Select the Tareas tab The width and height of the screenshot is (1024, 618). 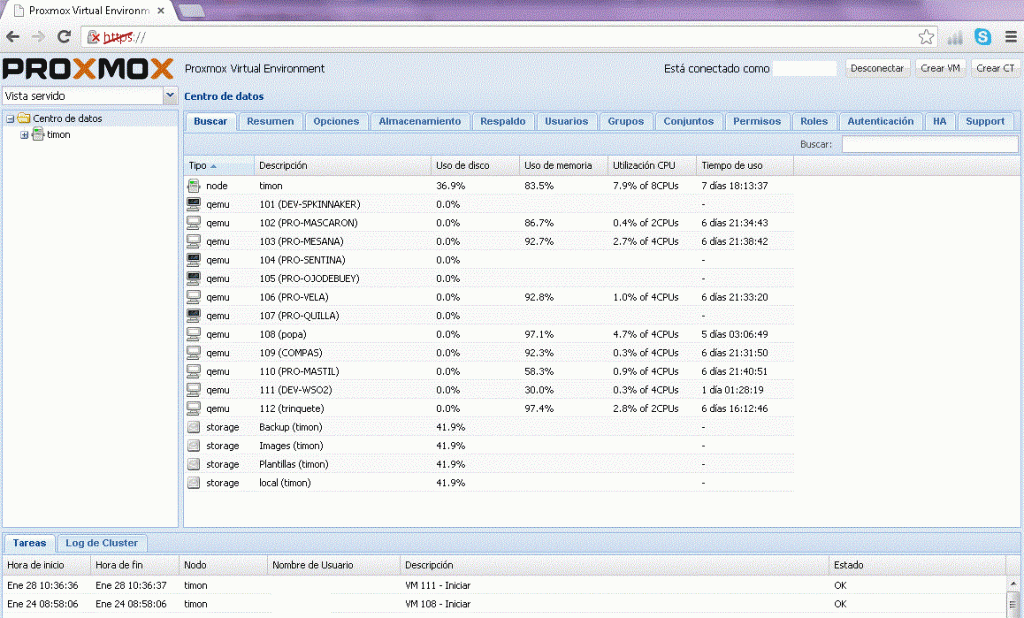click(29, 543)
